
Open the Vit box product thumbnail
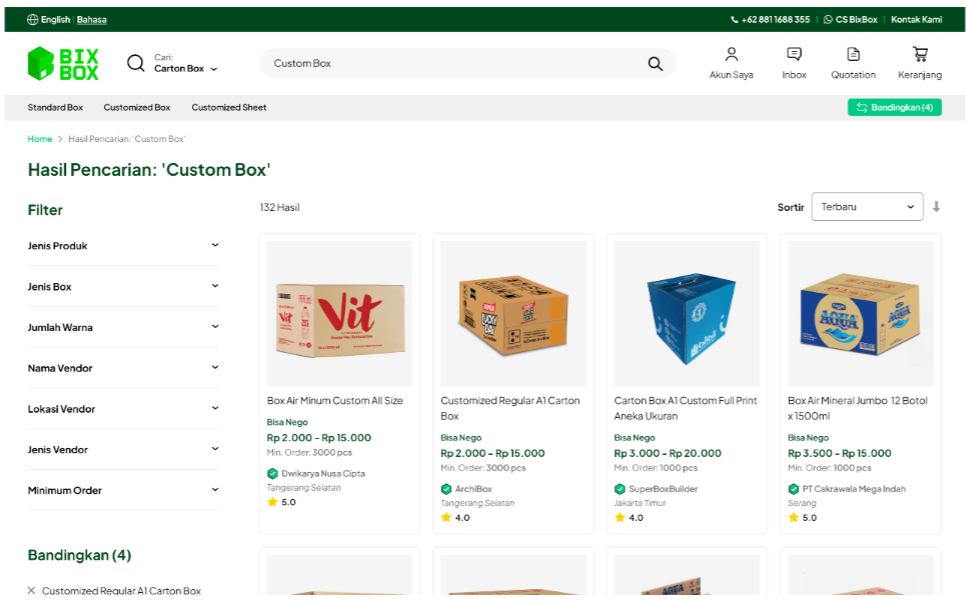339,313
